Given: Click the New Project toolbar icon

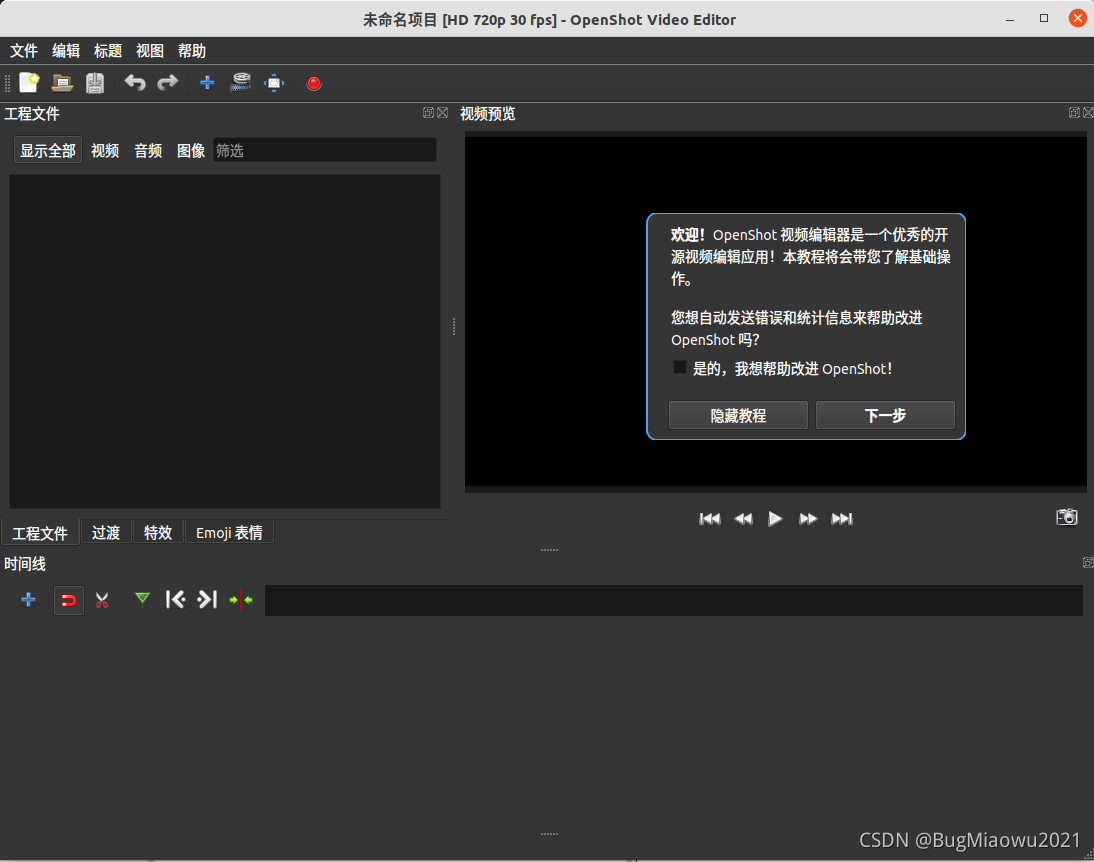Looking at the screenshot, I should [29, 83].
